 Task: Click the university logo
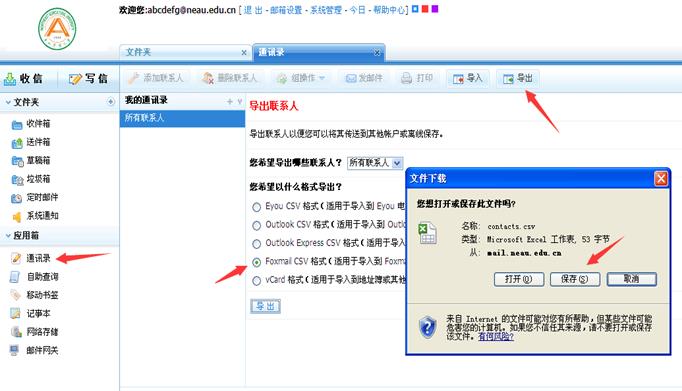point(57,29)
